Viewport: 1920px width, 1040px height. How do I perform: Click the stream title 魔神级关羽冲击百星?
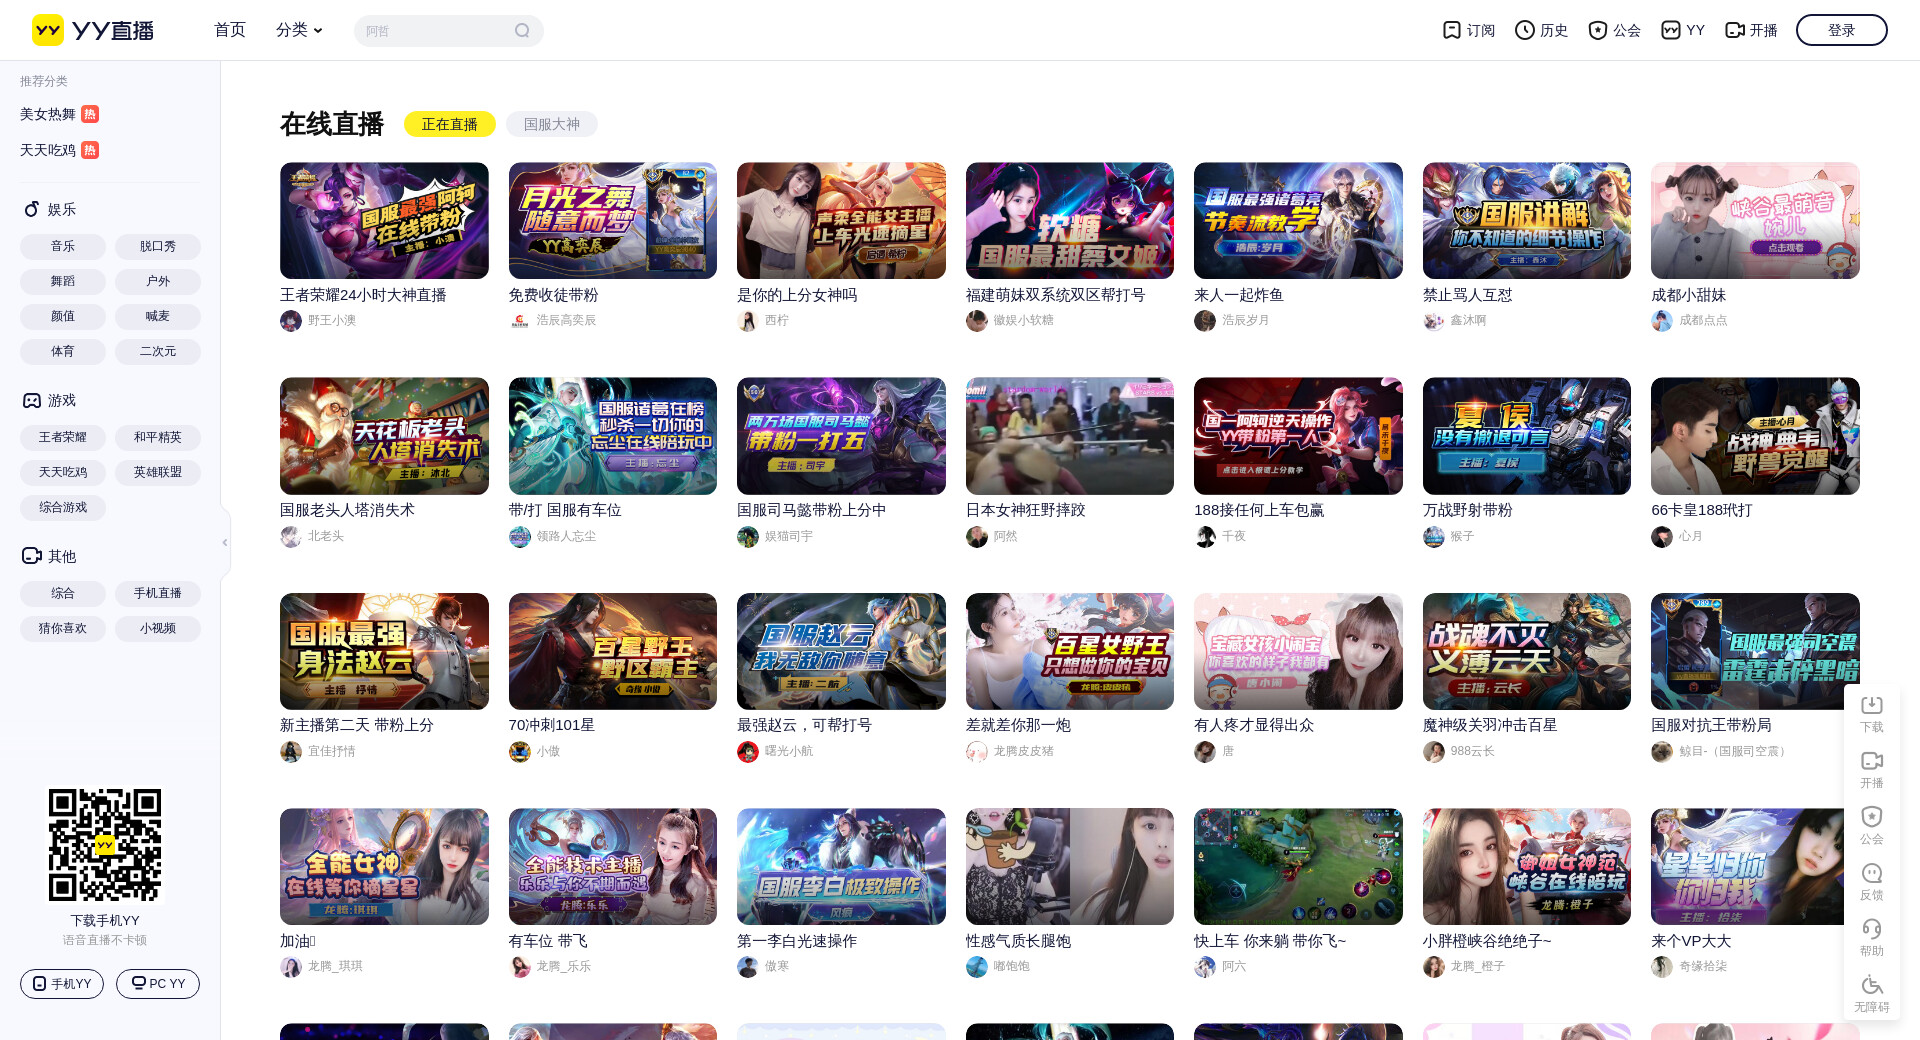coord(1490,725)
